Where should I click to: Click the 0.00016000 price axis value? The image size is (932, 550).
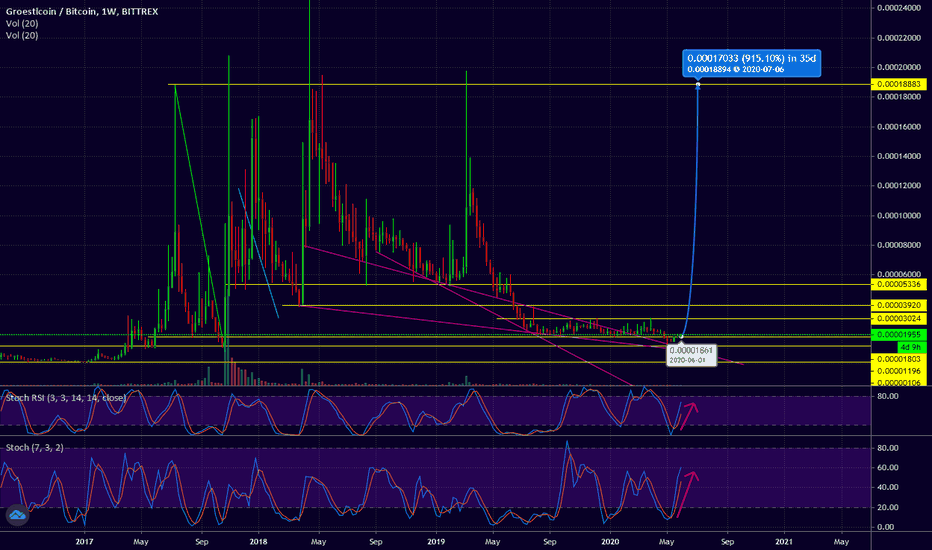point(899,127)
